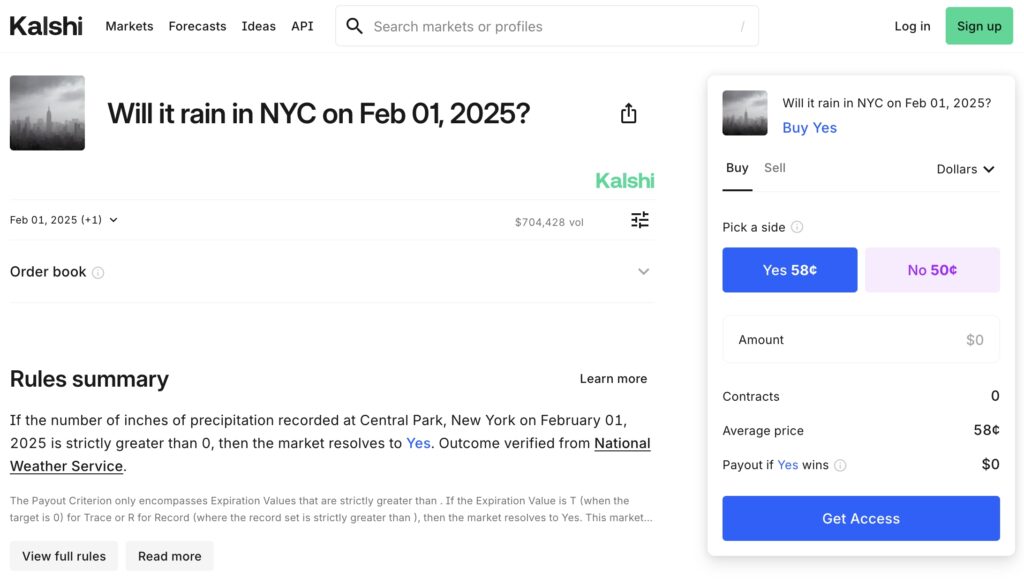Click the search magnifier icon

[x=354, y=26]
